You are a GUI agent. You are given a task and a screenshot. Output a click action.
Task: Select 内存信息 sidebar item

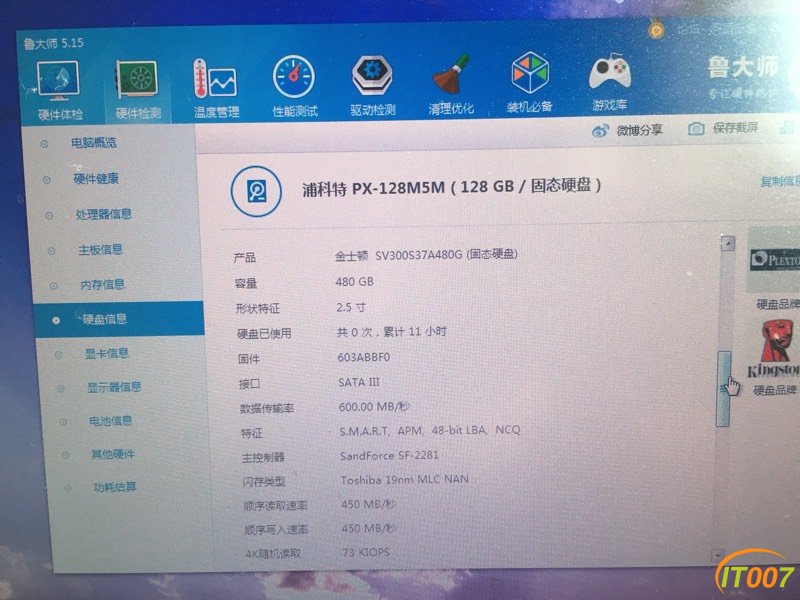[x=102, y=284]
